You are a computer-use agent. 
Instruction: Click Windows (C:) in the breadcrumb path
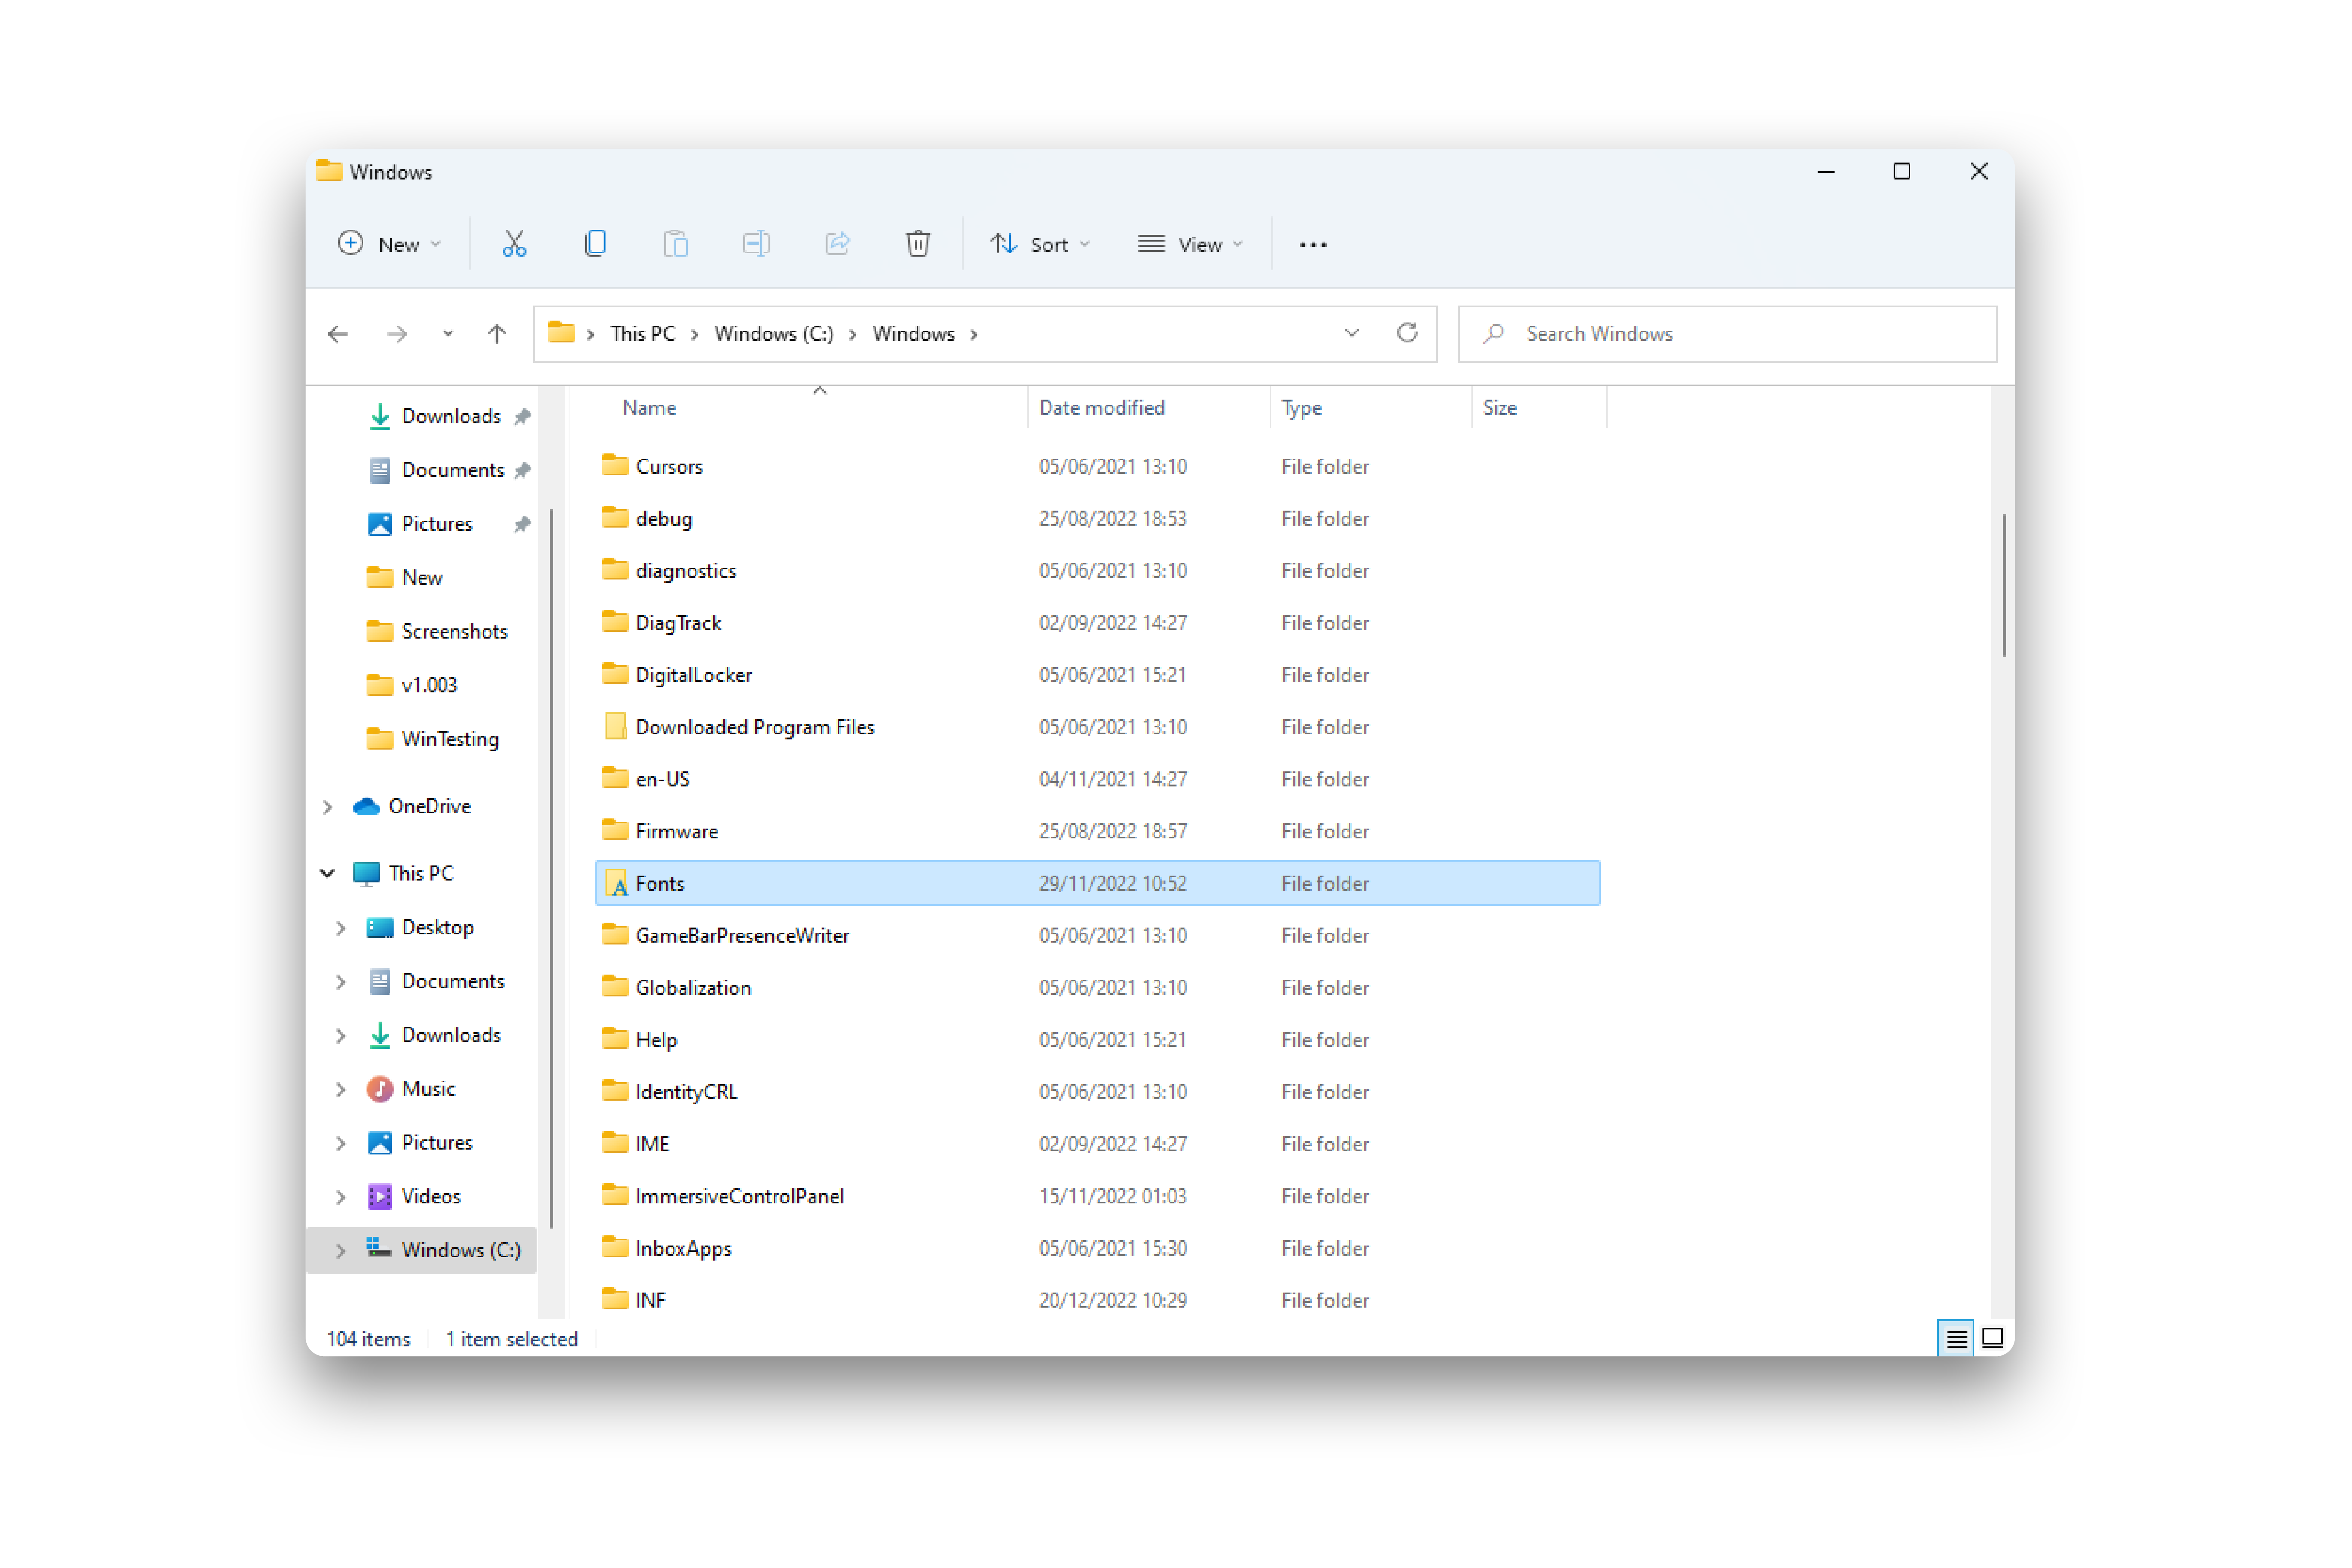[x=774, y=334]
